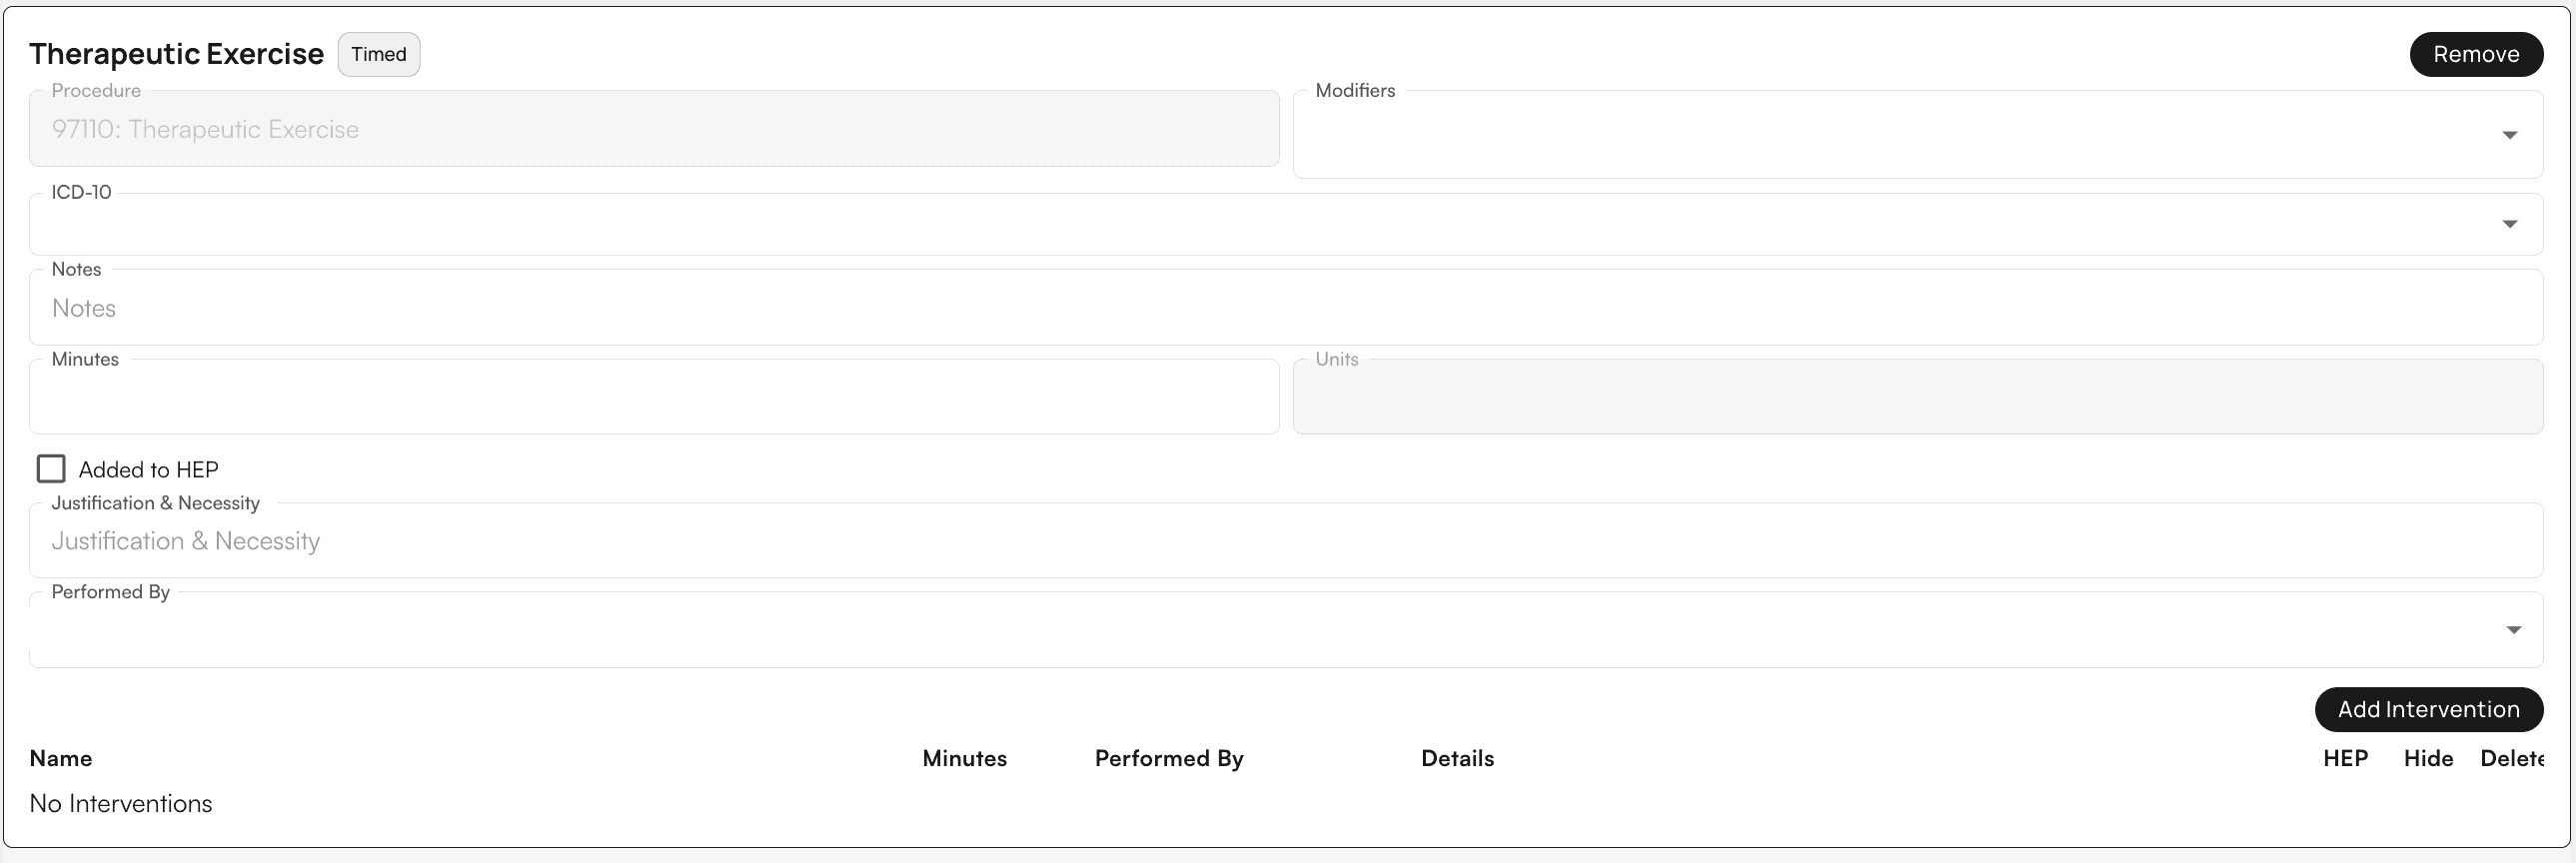
Task: Click the Remove button
Action: coord(2477,54)
